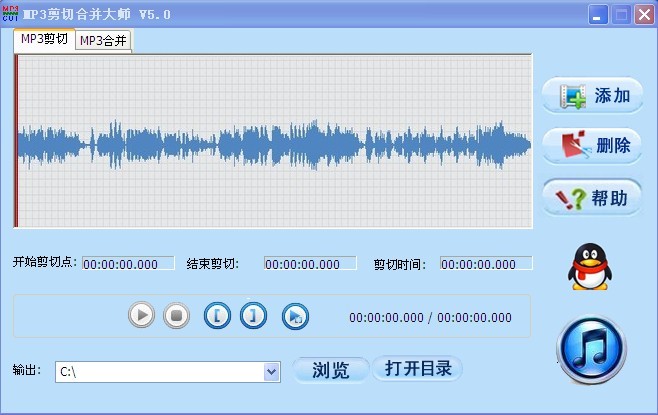Viewport: 658px width, 415px height.
Task: Click the red playhead marker on waveform
Action: pyautogui.click(x=16, y=141)
